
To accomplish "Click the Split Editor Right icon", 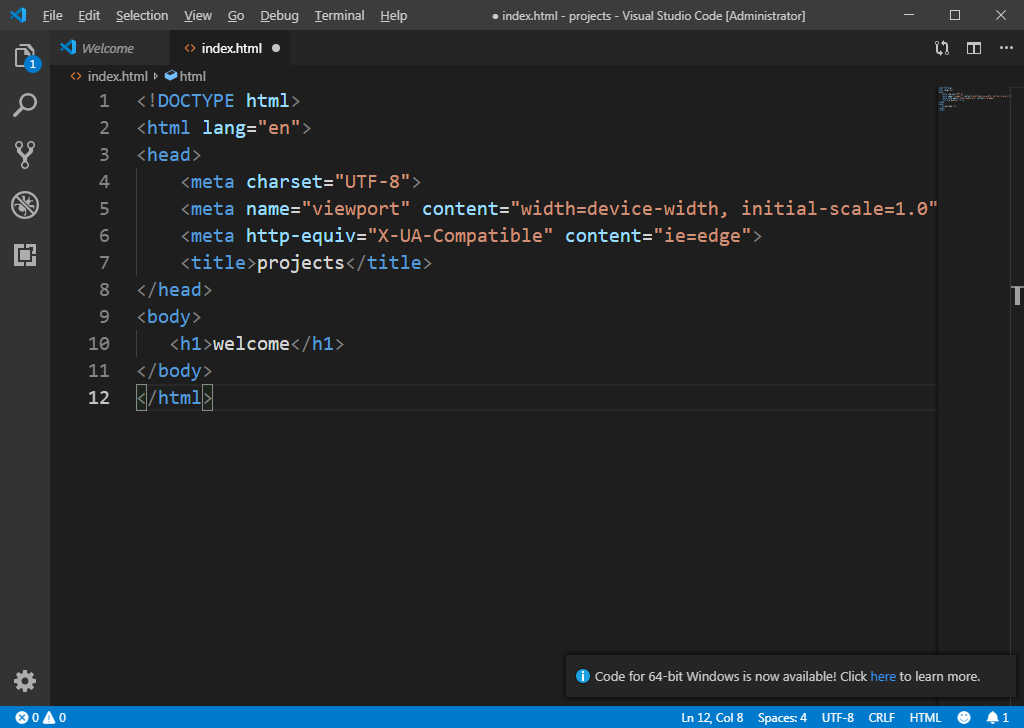I will (x=973, y=48).
